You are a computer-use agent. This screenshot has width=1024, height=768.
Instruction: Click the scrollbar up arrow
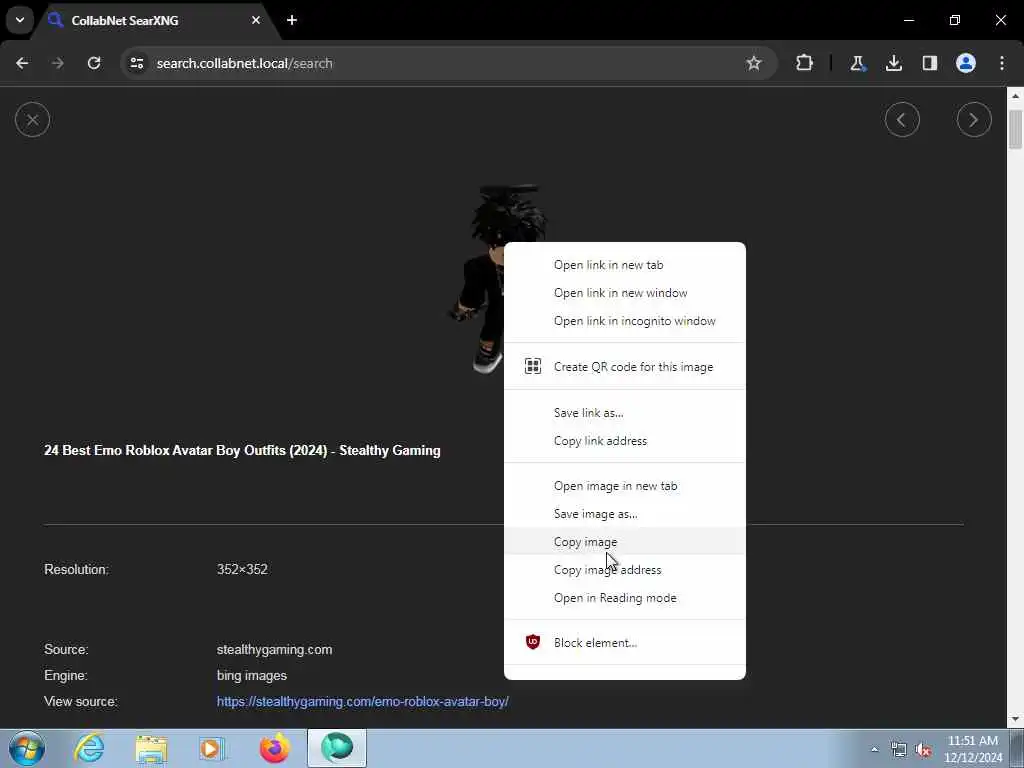click(x=1015, y=95)
